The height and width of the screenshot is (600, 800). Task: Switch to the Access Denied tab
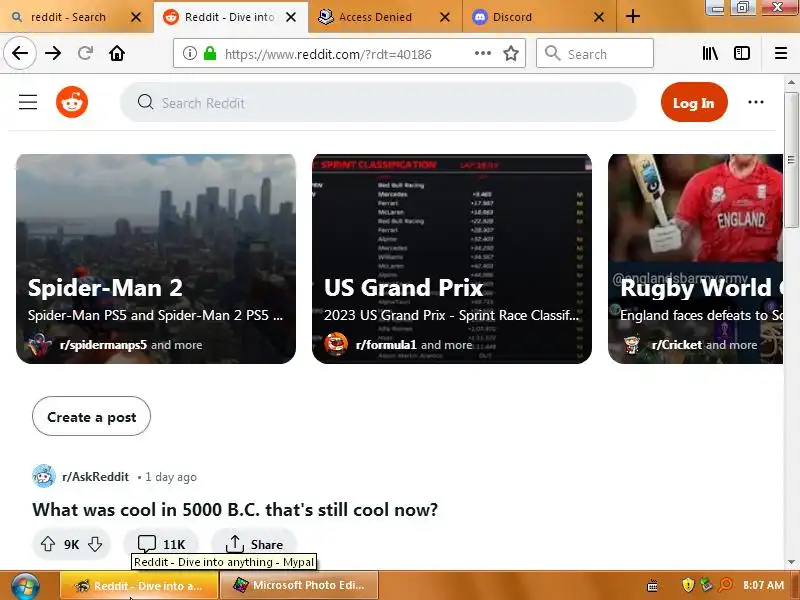tap(385, 17)
